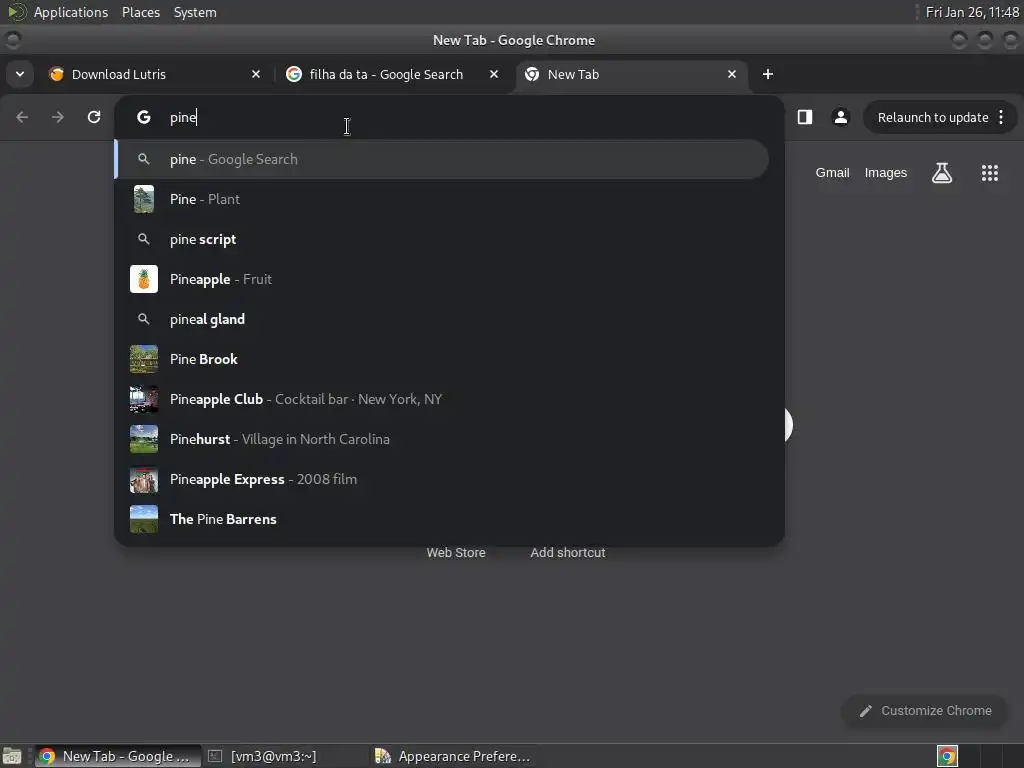Click the Add shortcut tile

[568, 552]
